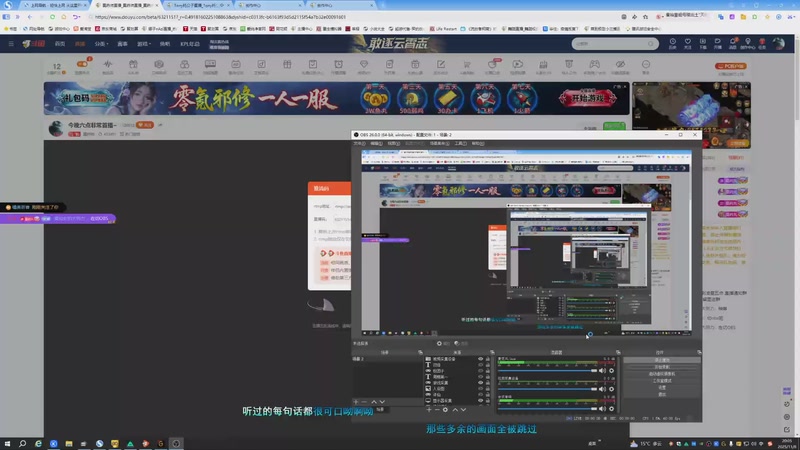Screen dimensions: 800x450
Task: Click second button in OBS controls panel
Action: 662,367
